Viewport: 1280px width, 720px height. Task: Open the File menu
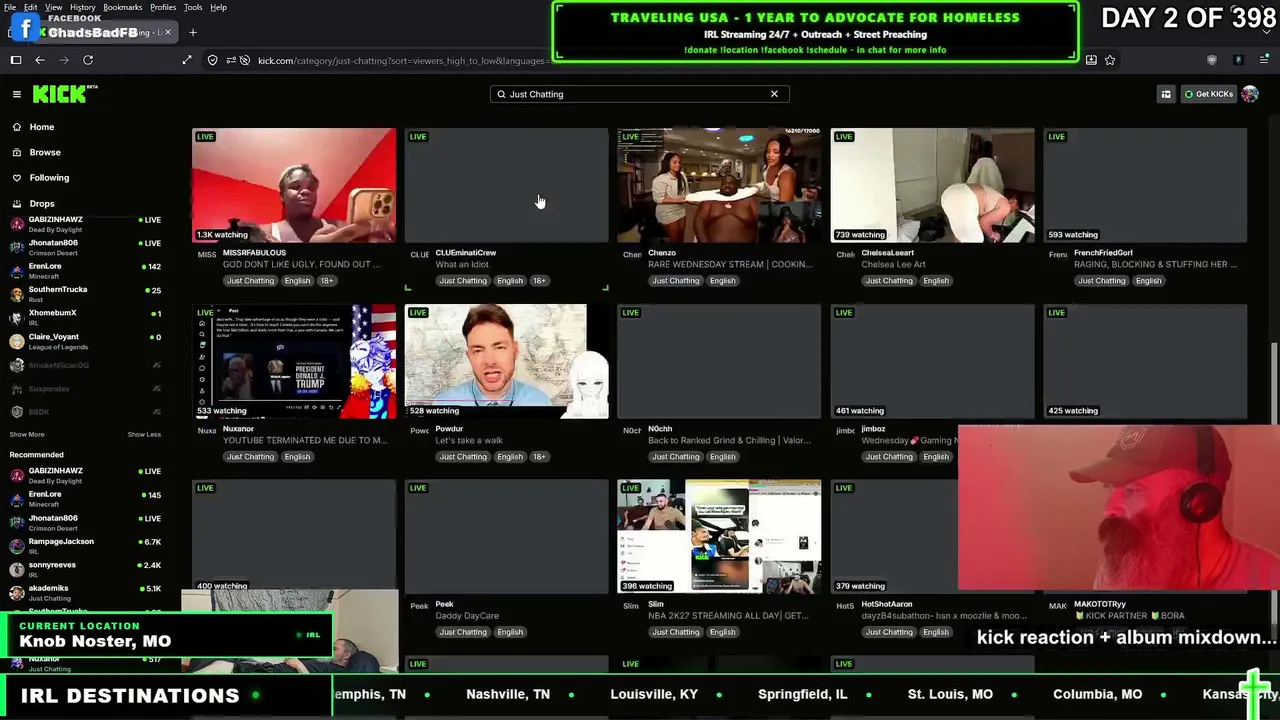10,7
